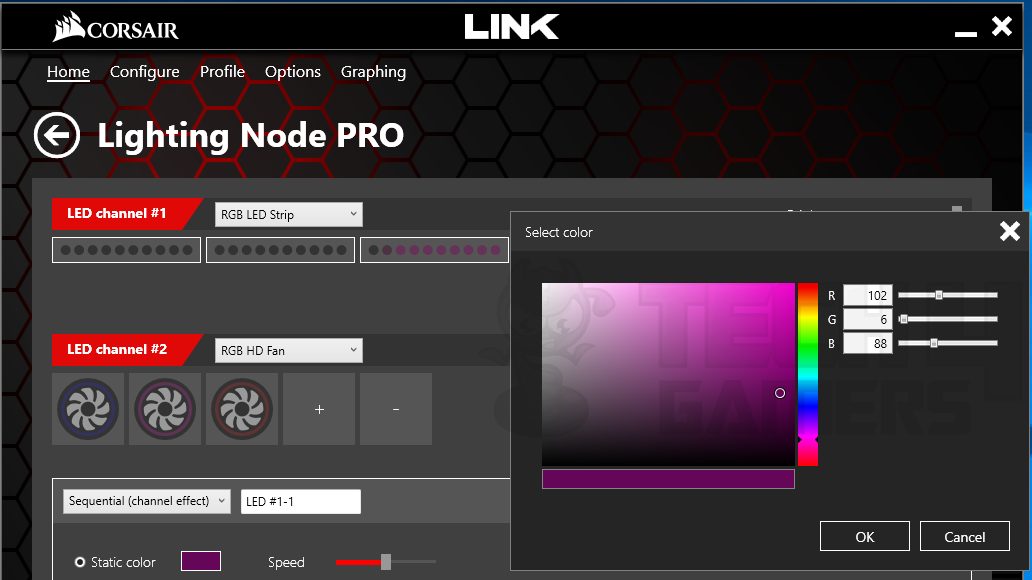This screenshot has width=1032, height=580.
Task: Select the purple-ringed second fan icon
Action: (165, 409)
